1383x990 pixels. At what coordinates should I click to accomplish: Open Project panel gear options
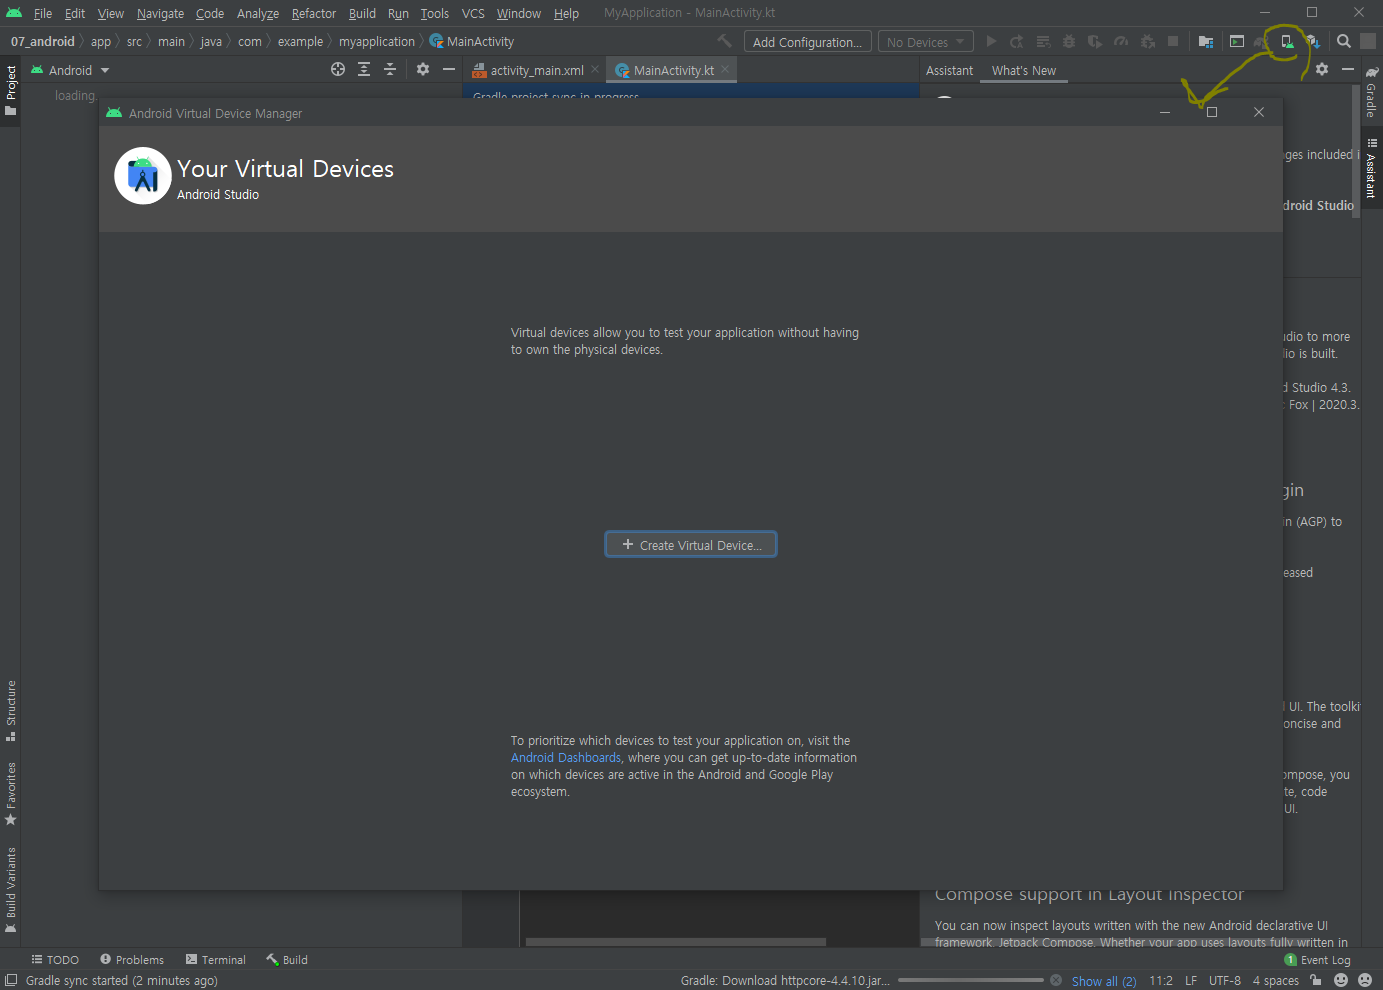point(423,69)
